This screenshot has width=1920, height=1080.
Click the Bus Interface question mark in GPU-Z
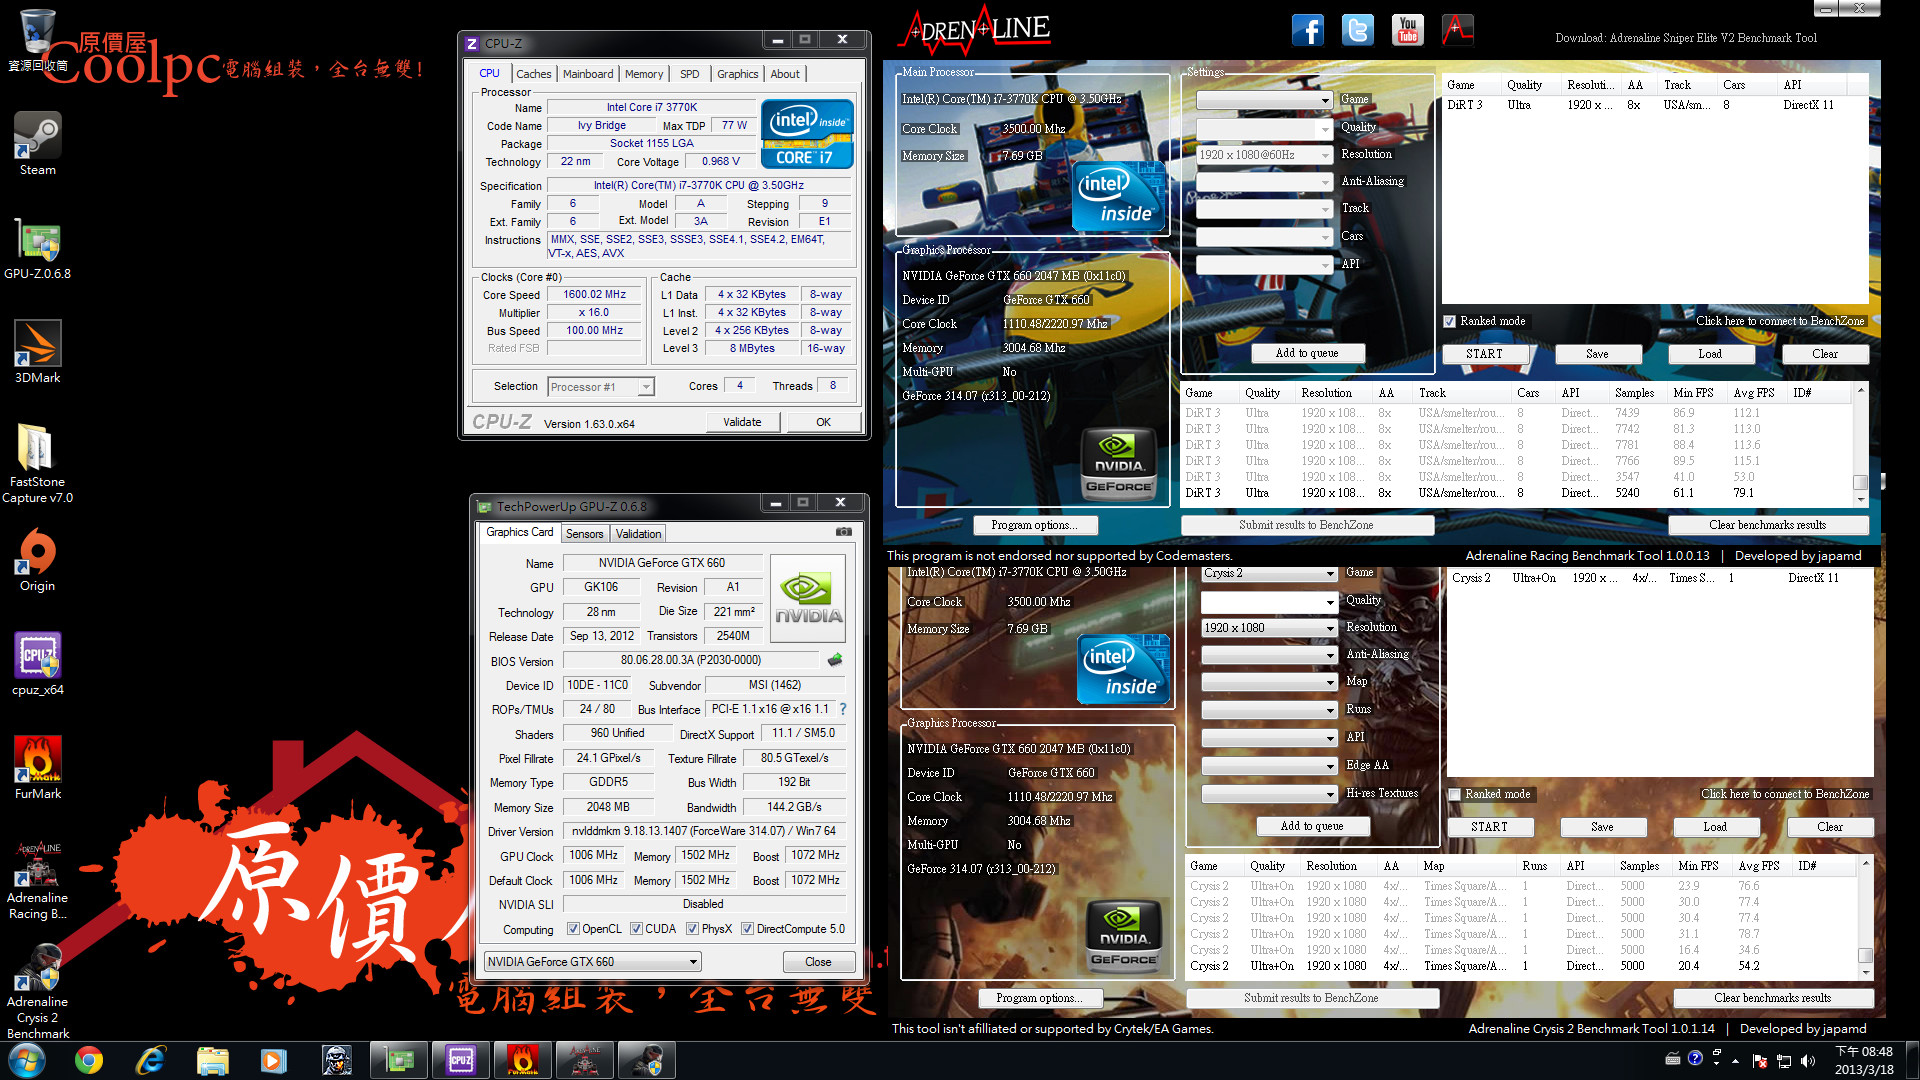click(843, 709)
